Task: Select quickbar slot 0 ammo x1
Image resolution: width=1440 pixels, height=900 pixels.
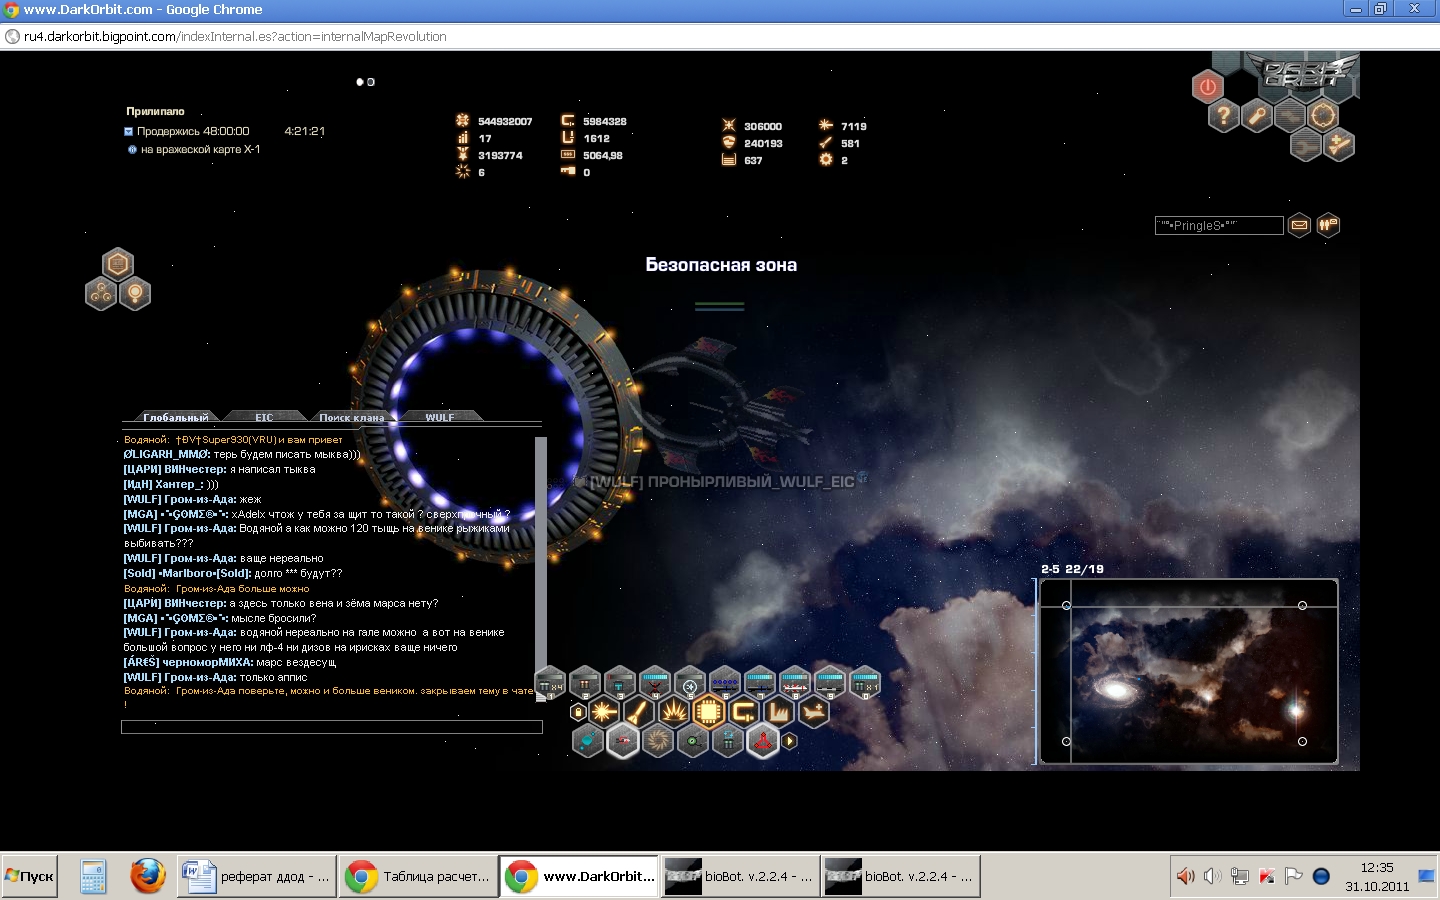Action: pos(865,683)
